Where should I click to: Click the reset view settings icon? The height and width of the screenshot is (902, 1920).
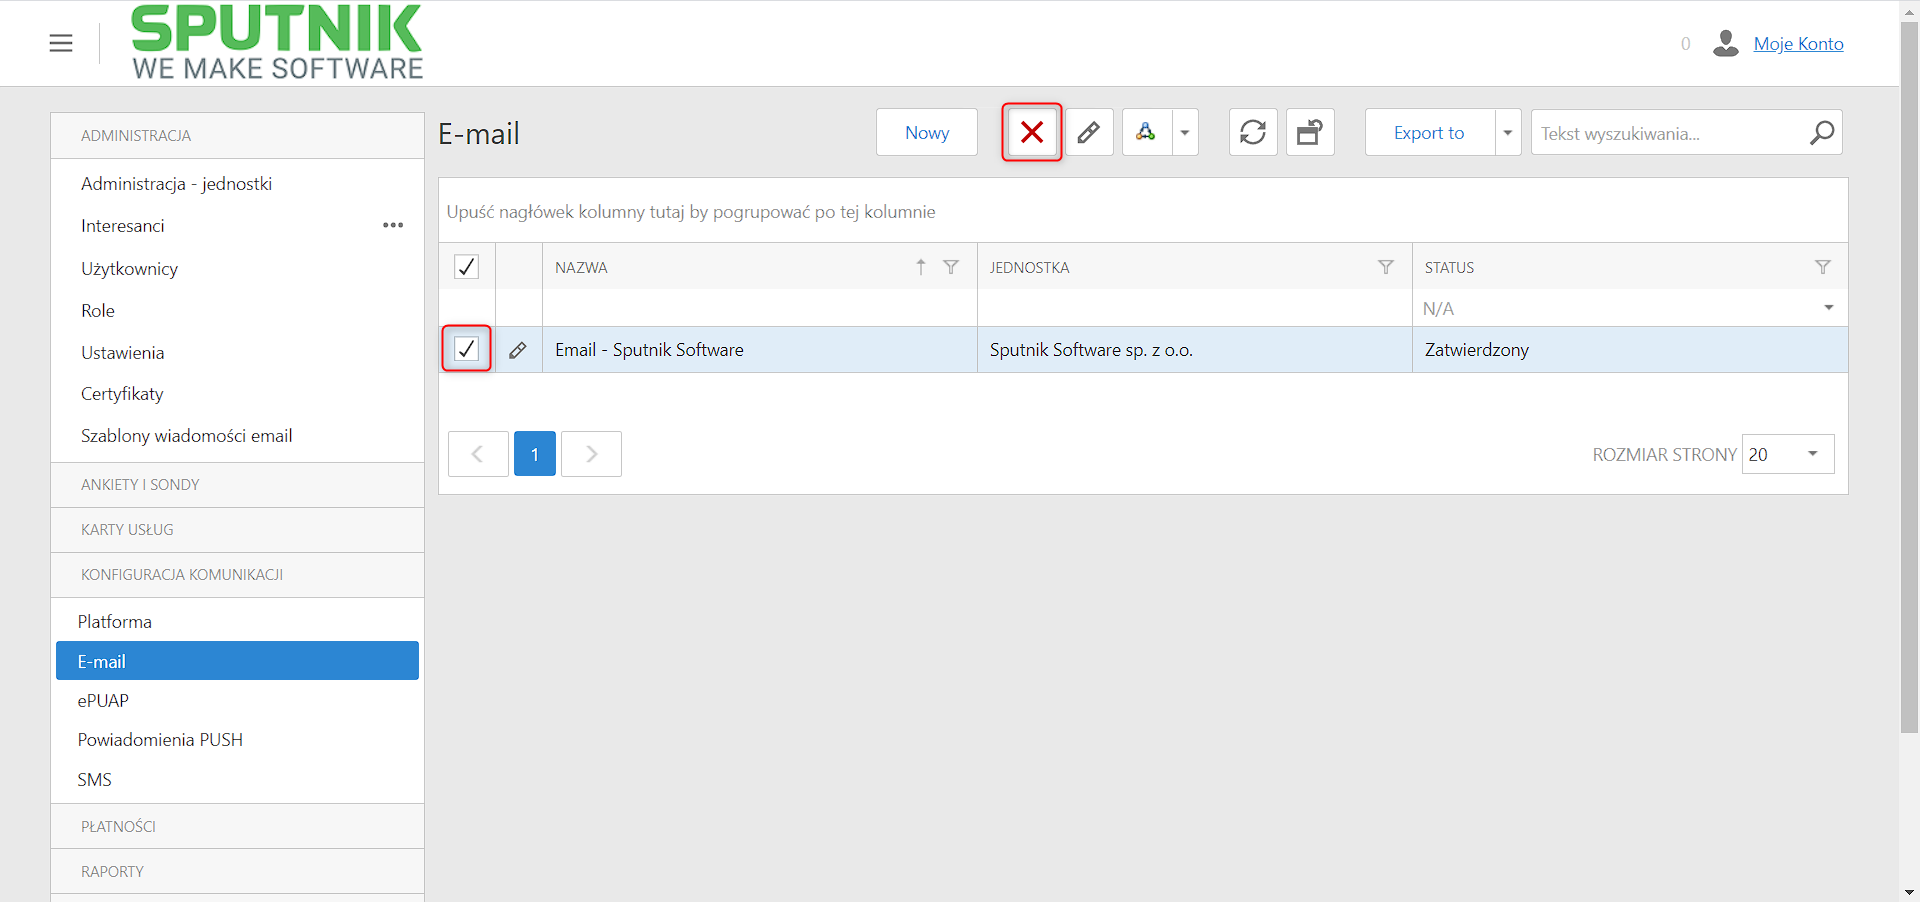coord(1310,132)
